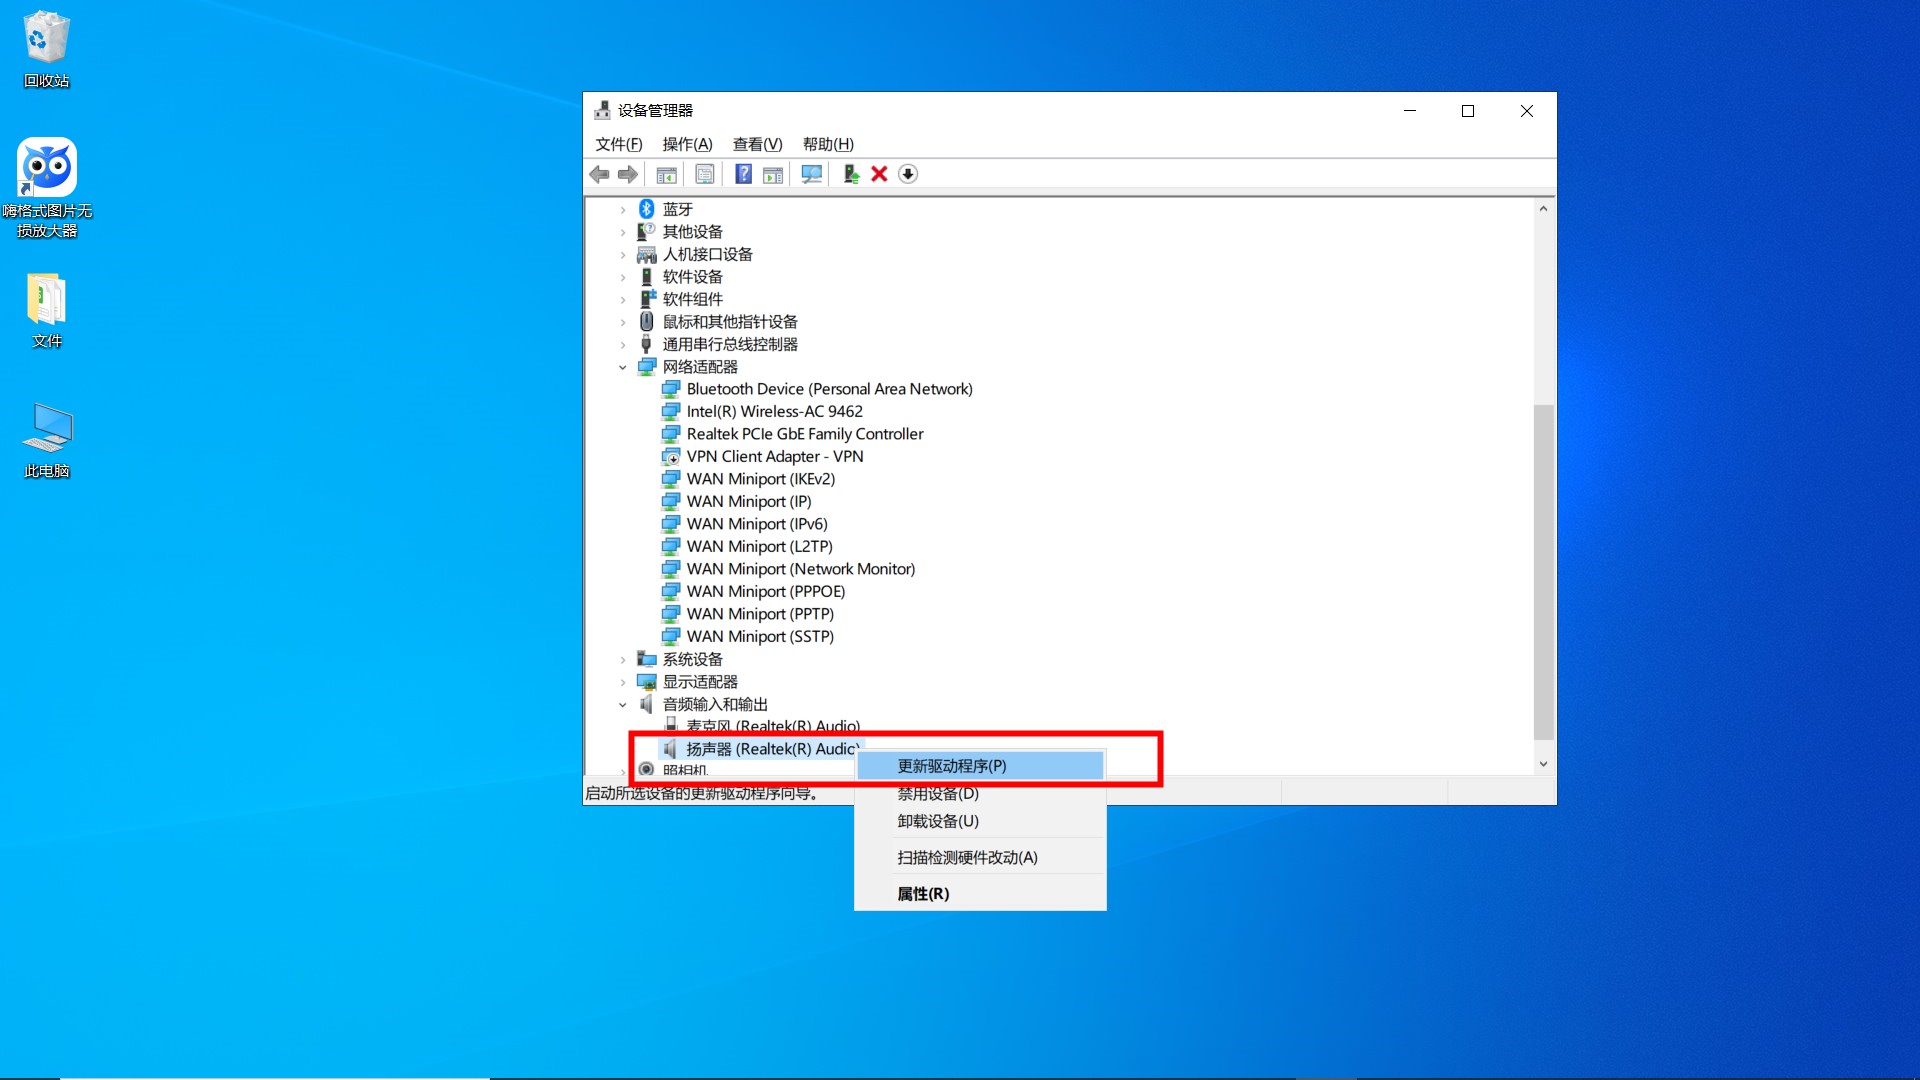
Task: Click the Scan for hardware changes monitor icon
Action: 811,174
